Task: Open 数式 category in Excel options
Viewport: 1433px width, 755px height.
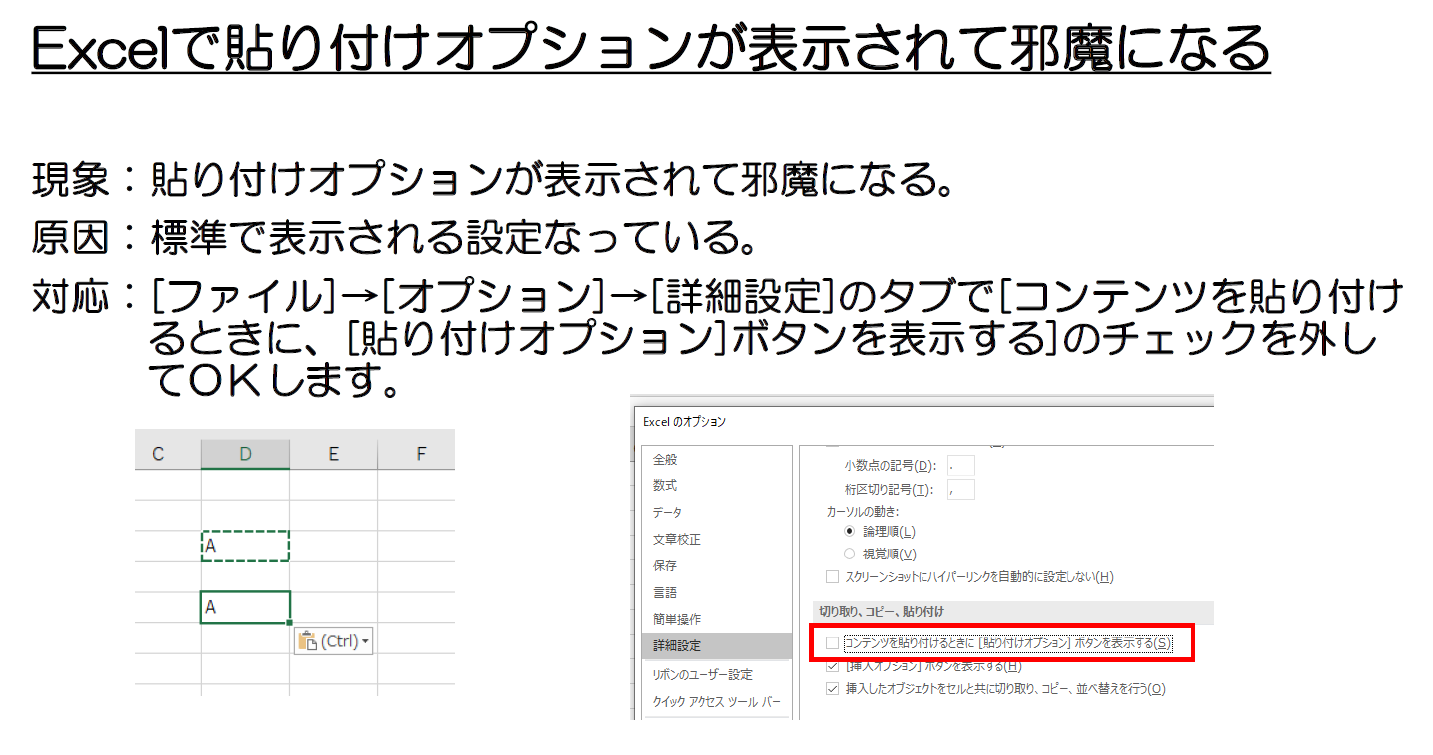Action: 716,486
